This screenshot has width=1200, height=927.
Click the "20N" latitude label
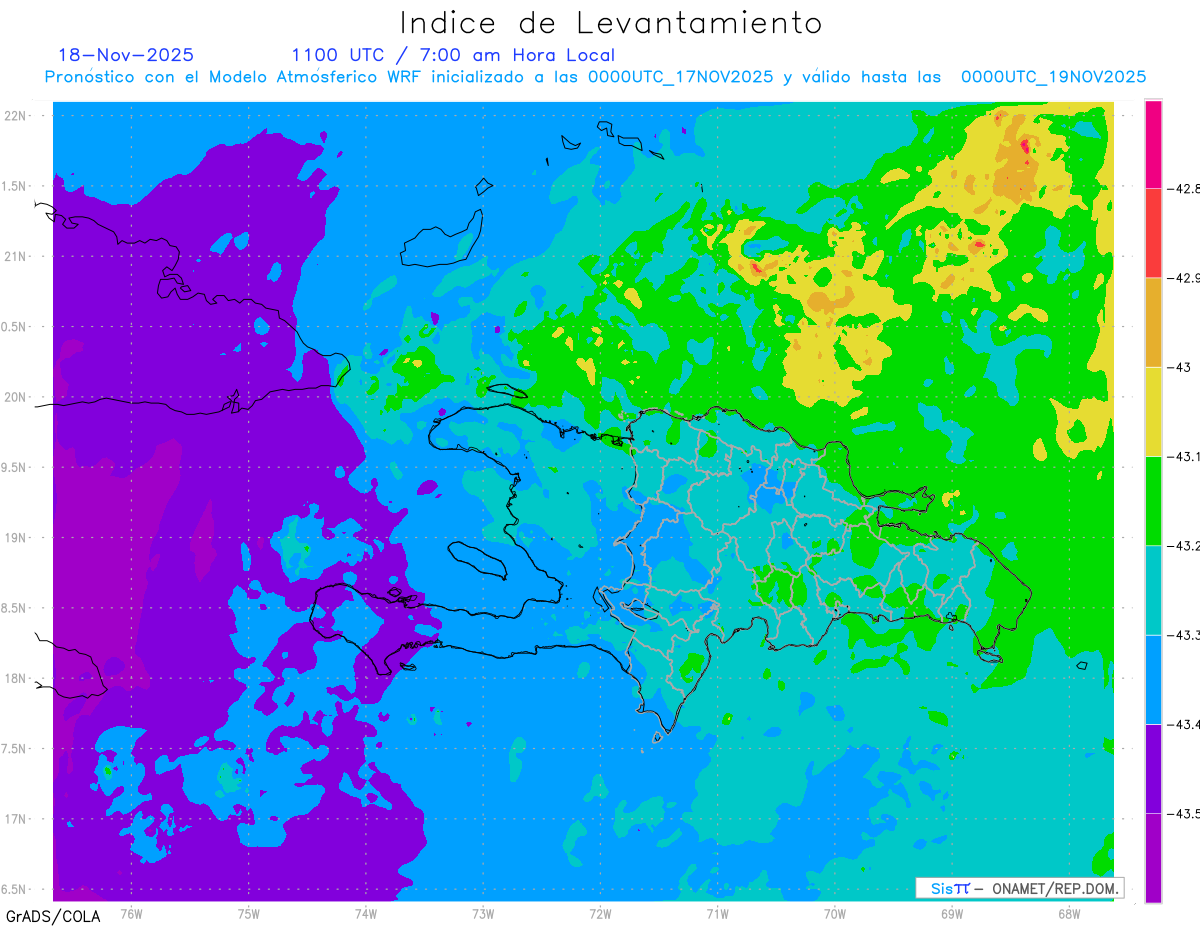coord(16,397)
